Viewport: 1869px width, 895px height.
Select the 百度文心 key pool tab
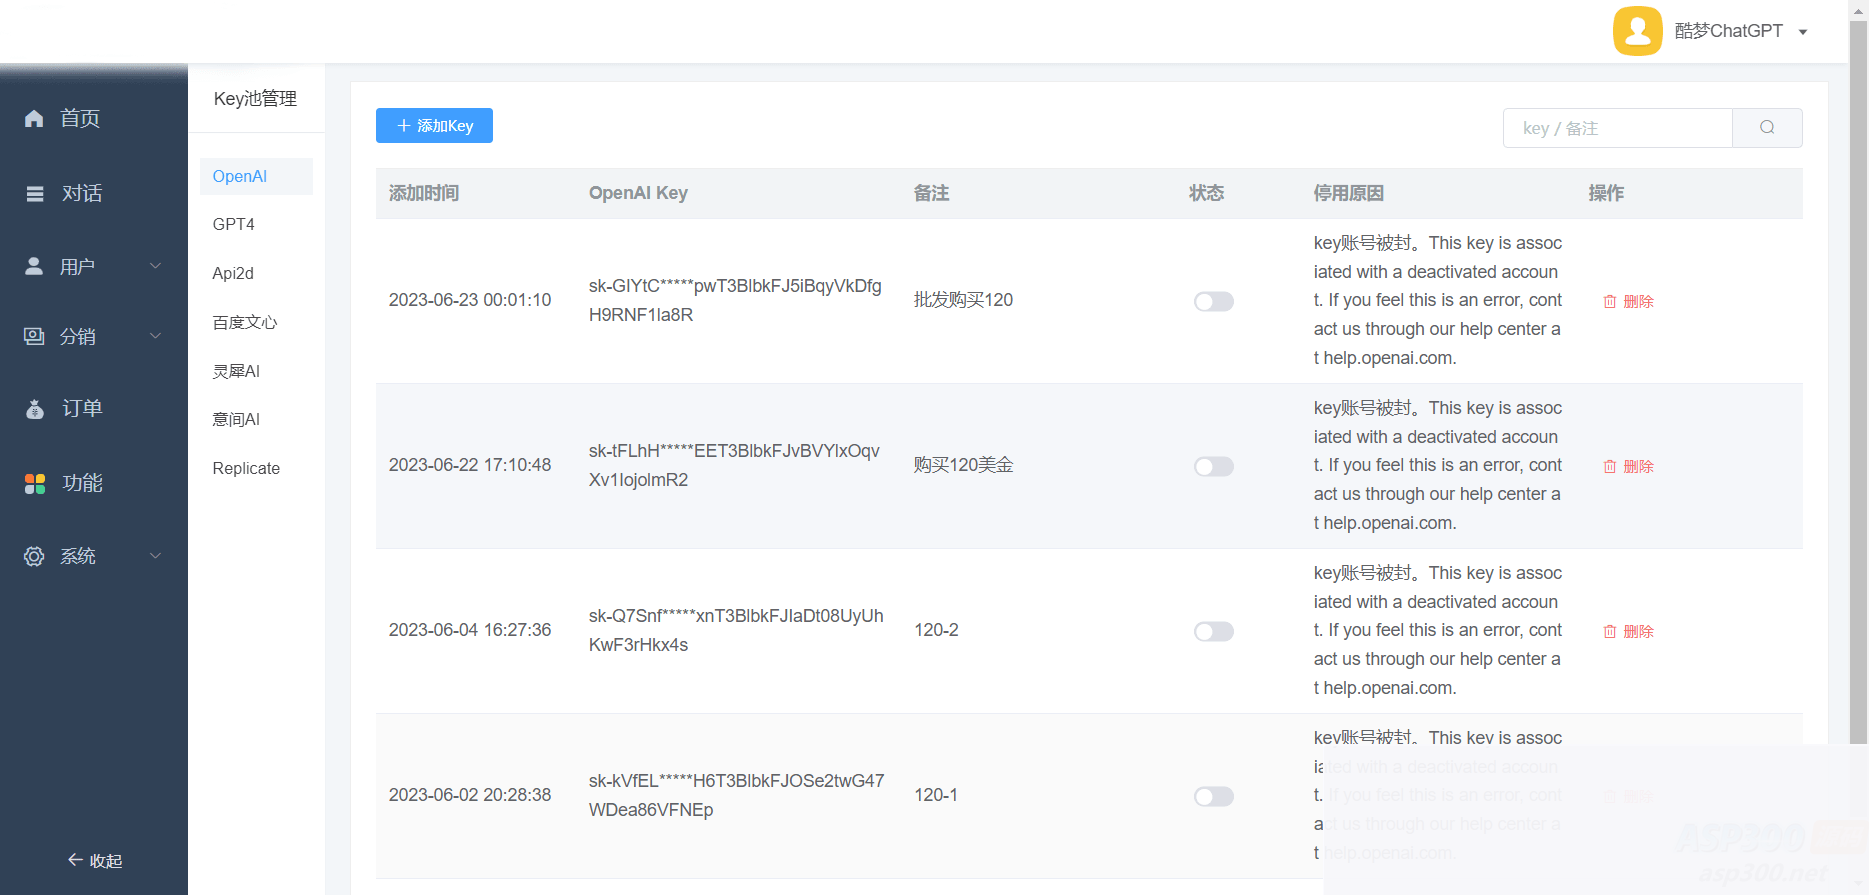click(x=245, y=322)
